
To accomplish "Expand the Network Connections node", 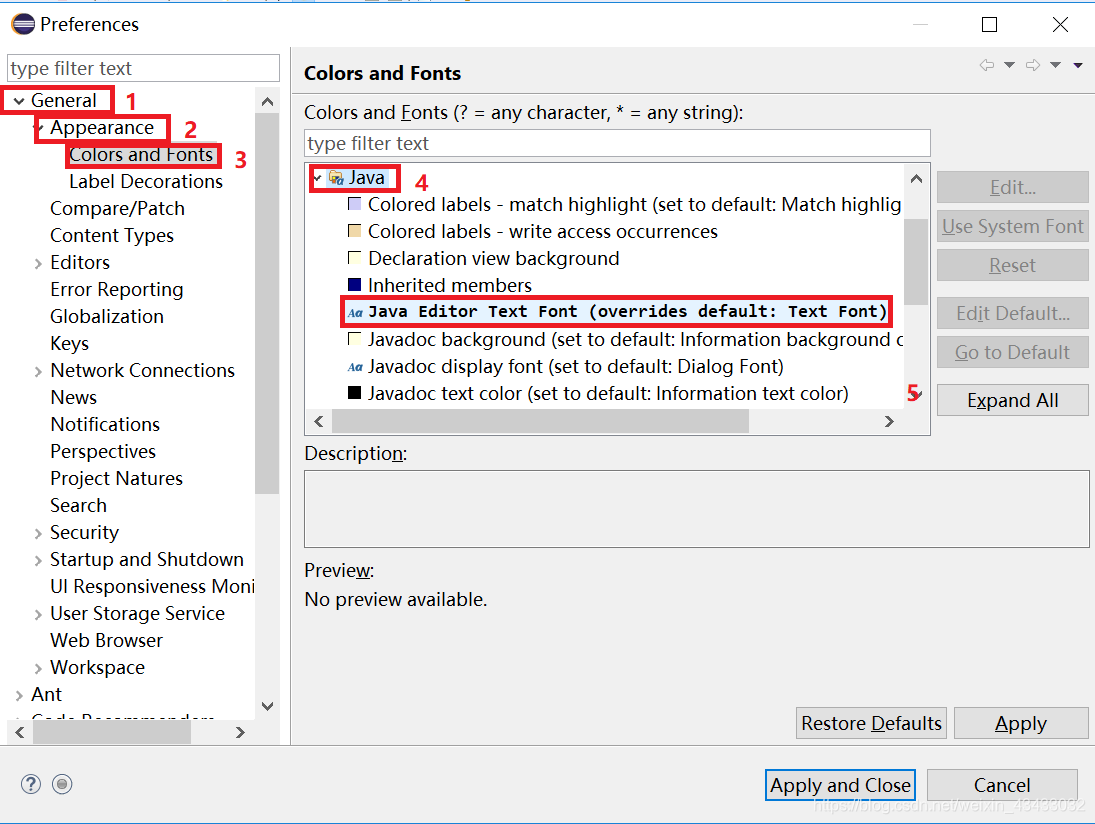I will coord(38,371).
